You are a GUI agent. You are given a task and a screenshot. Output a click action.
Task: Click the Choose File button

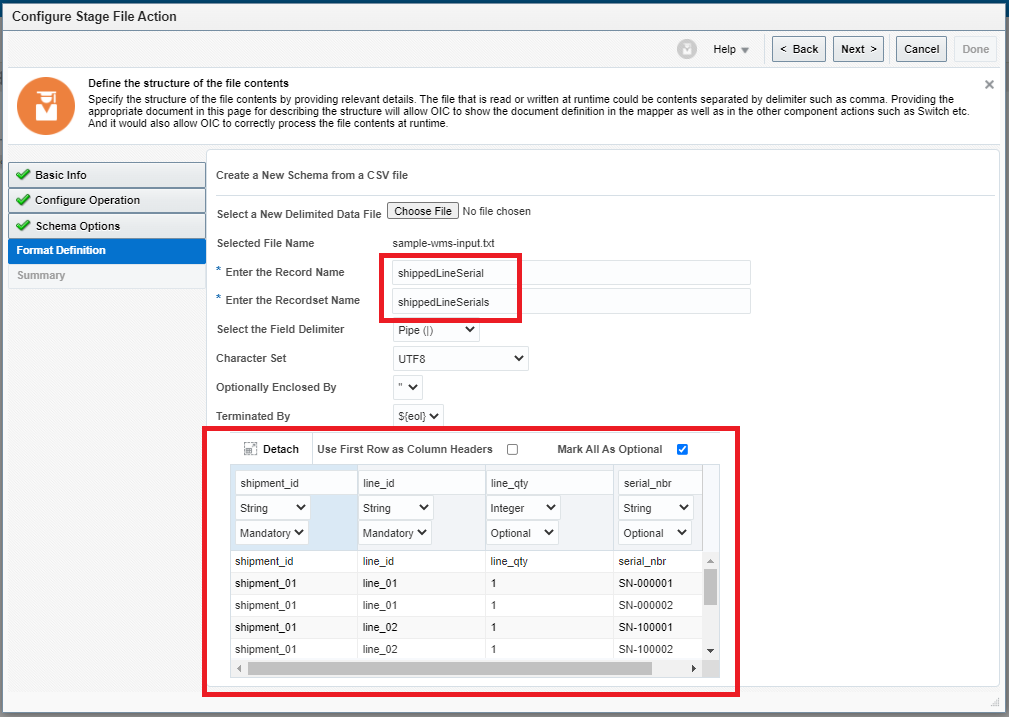point(423,211)
